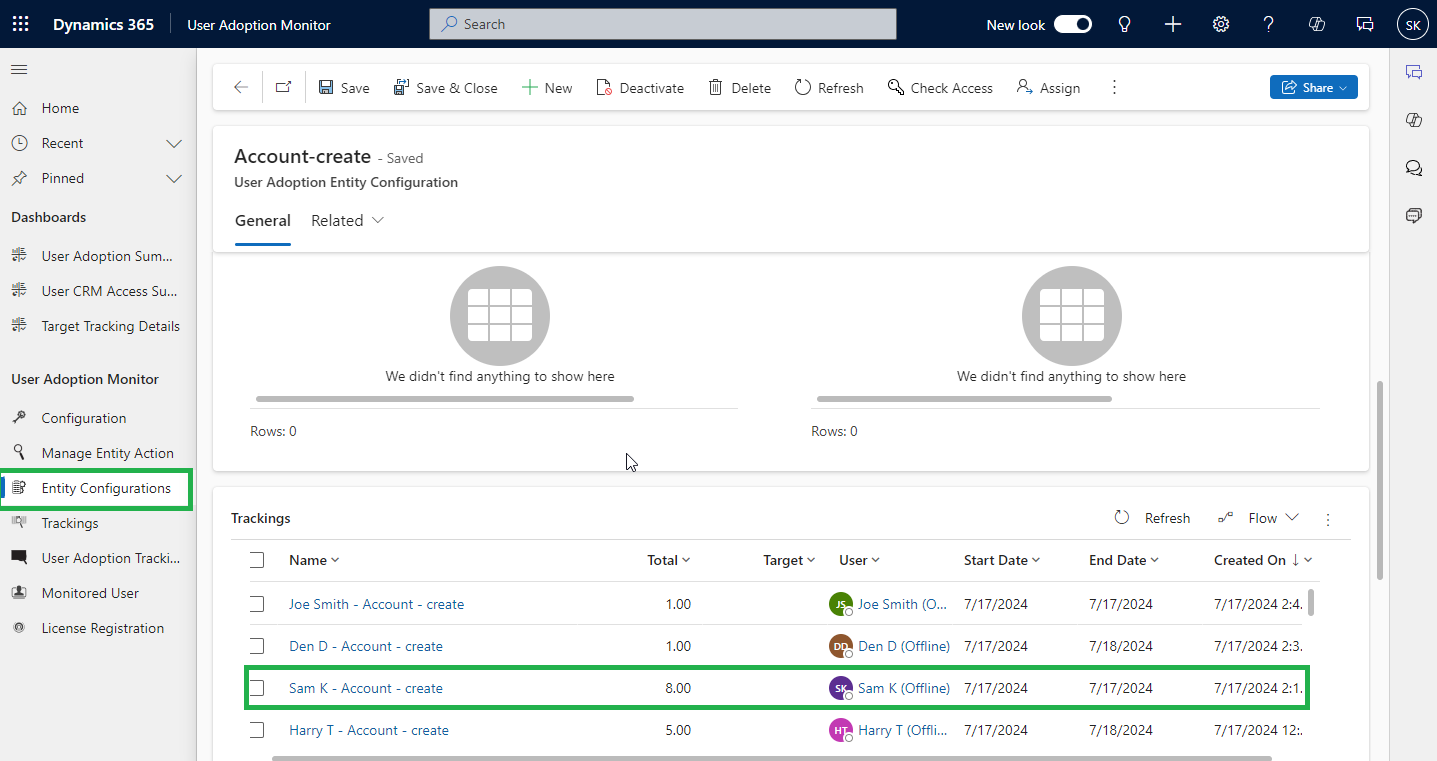Open the Help question mark icon
The image size is (1437, 761).
(x=1268, y=24)
